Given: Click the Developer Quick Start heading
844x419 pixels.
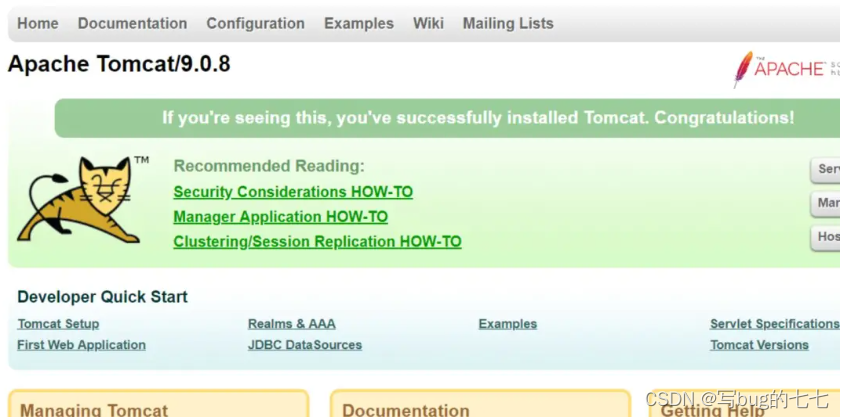Looking at the screenshot, I should tap(102, 297).
